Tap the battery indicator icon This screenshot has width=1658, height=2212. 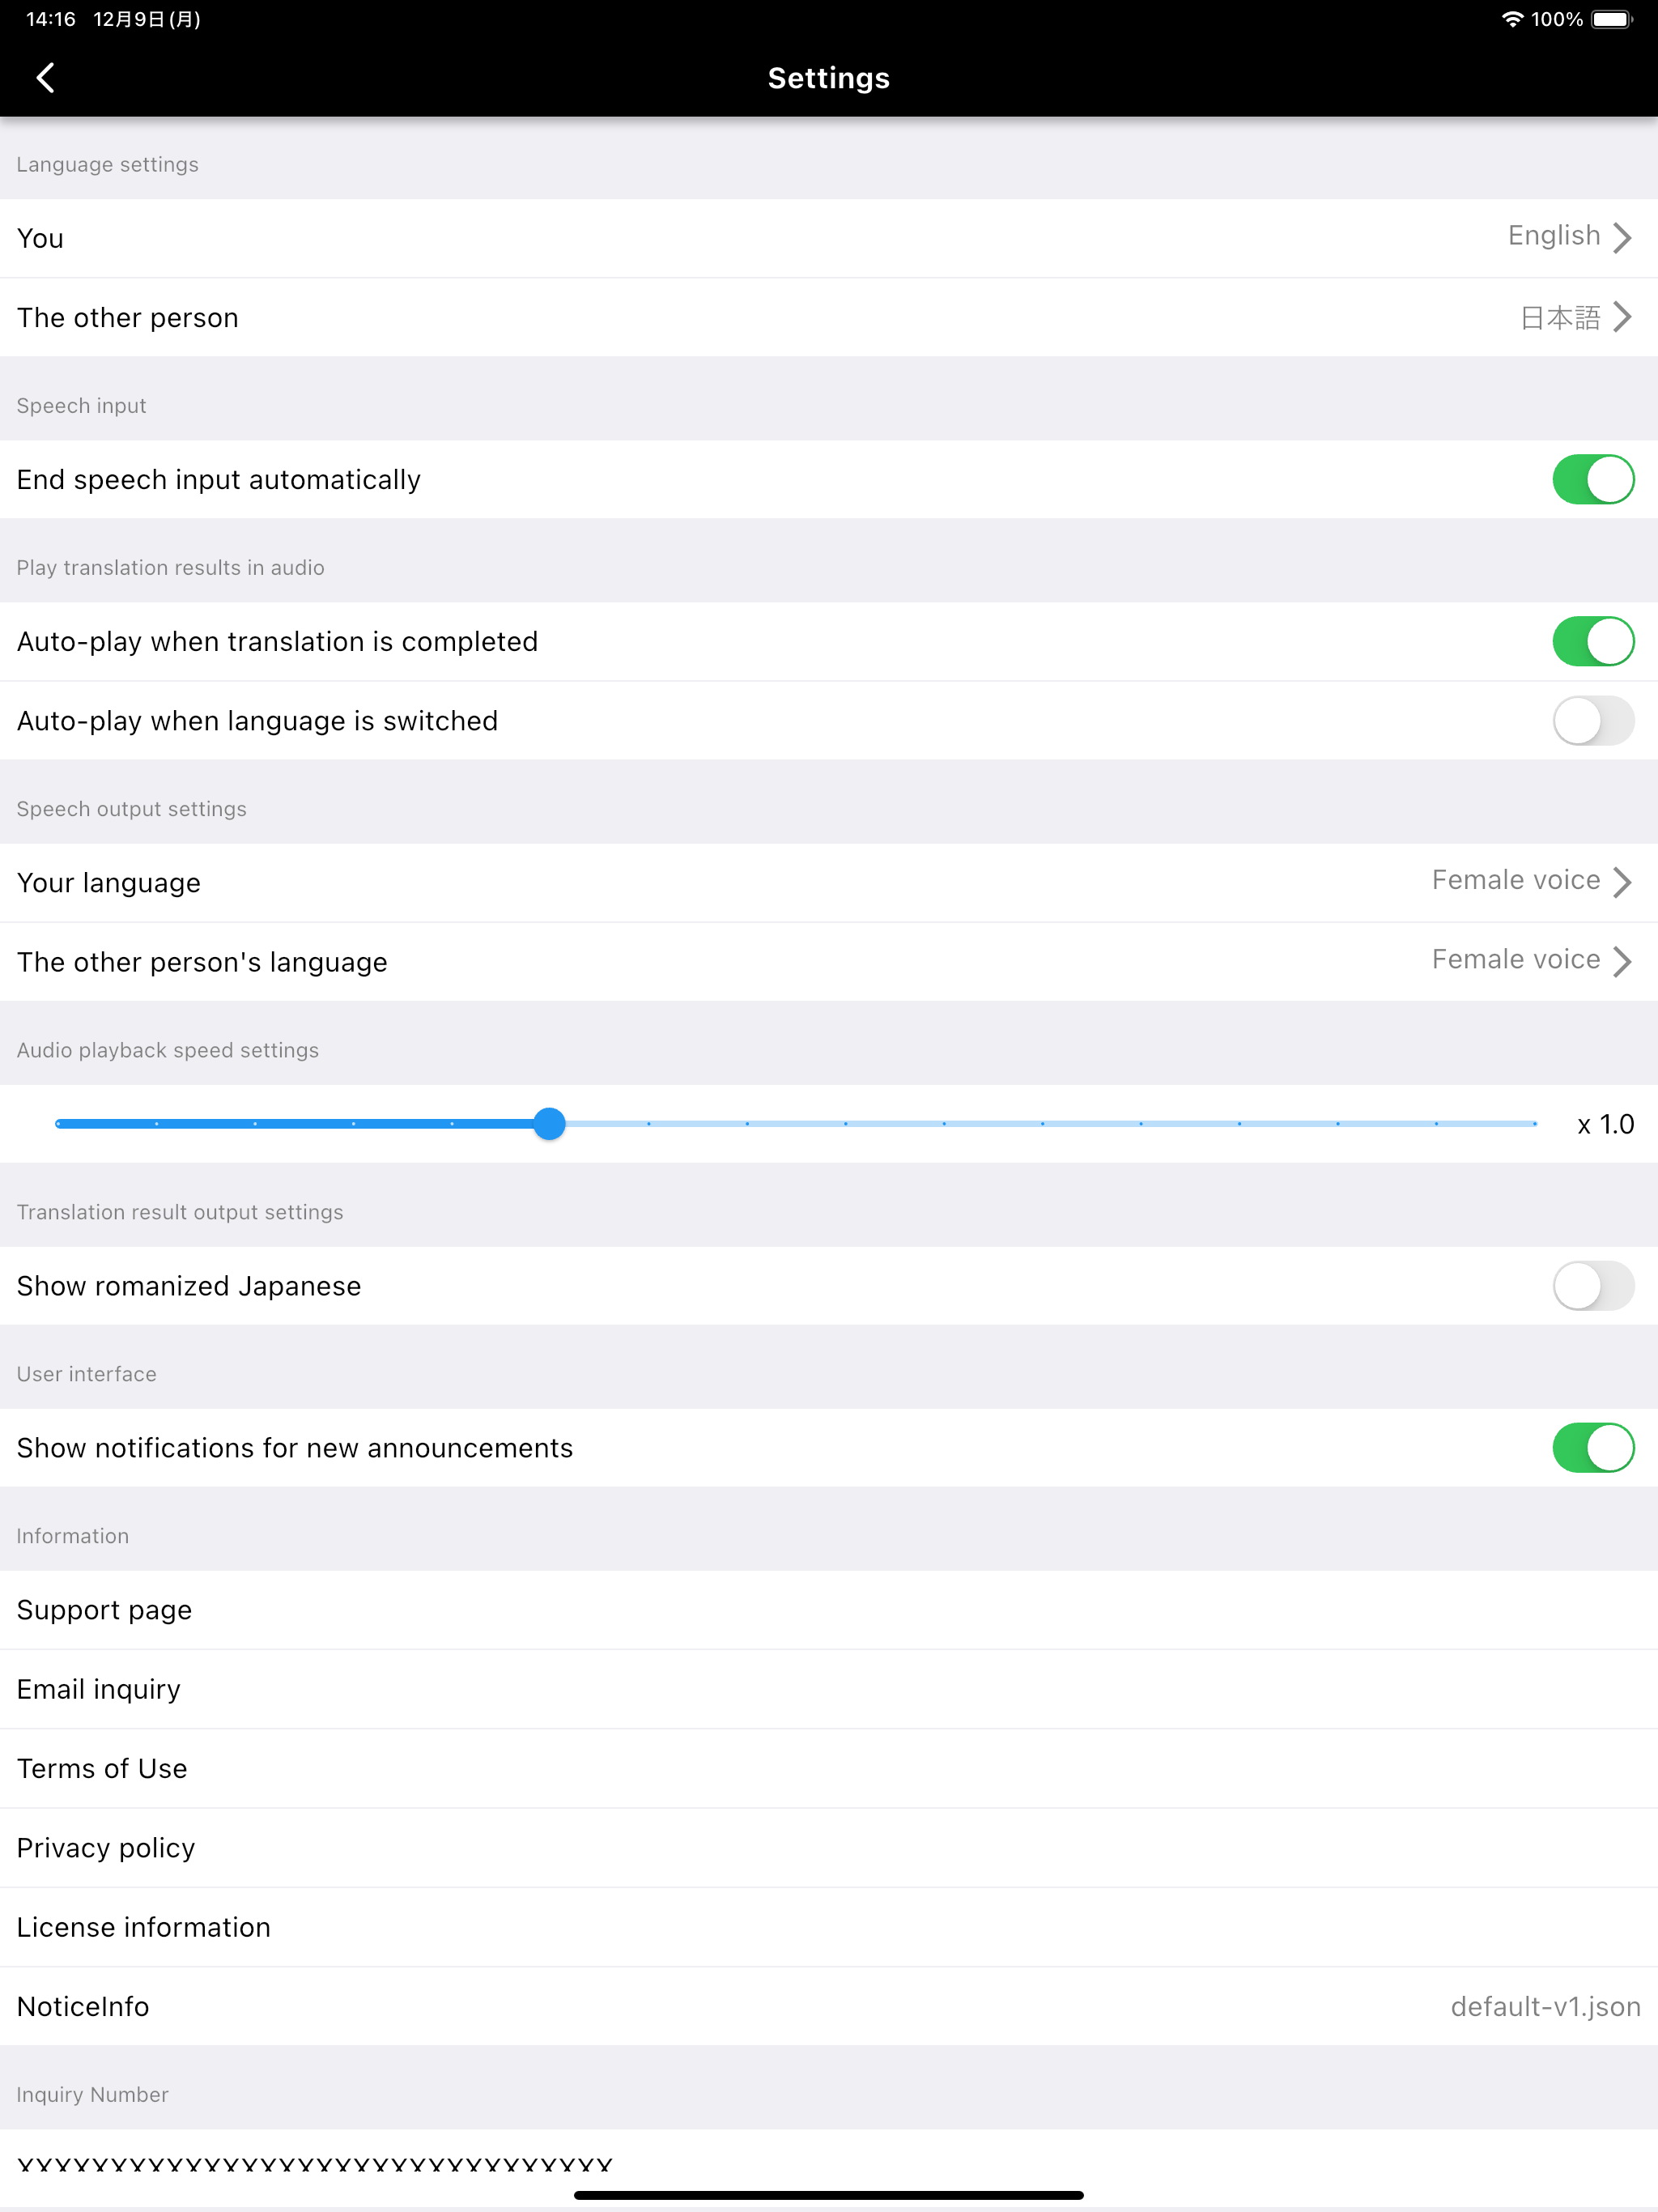point(1612,19)
